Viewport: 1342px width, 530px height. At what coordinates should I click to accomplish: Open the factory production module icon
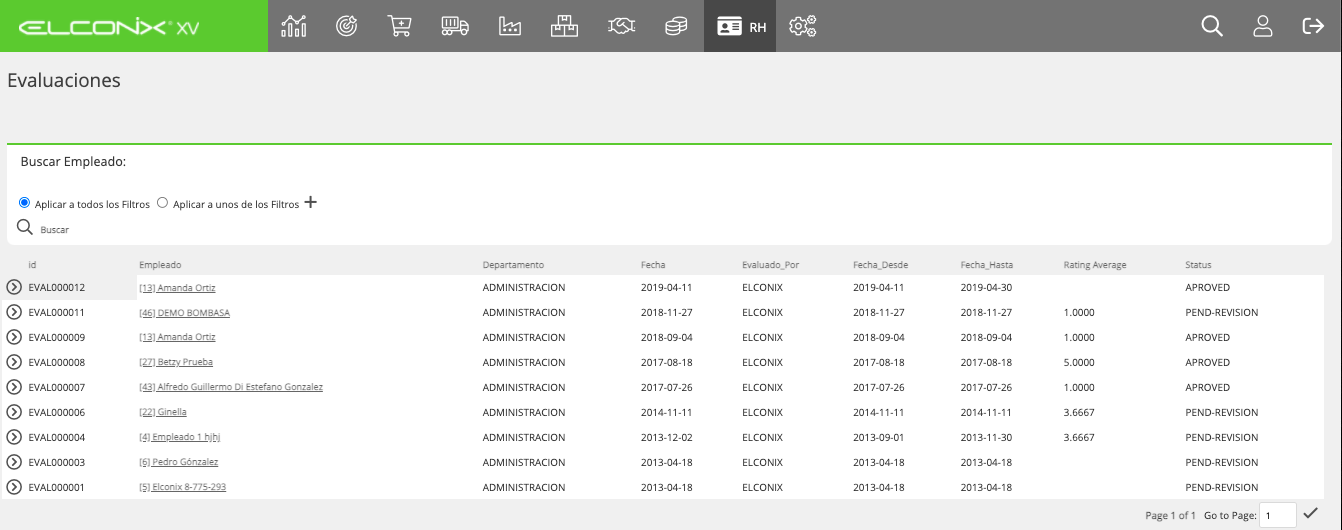click(x=510, y=26)
